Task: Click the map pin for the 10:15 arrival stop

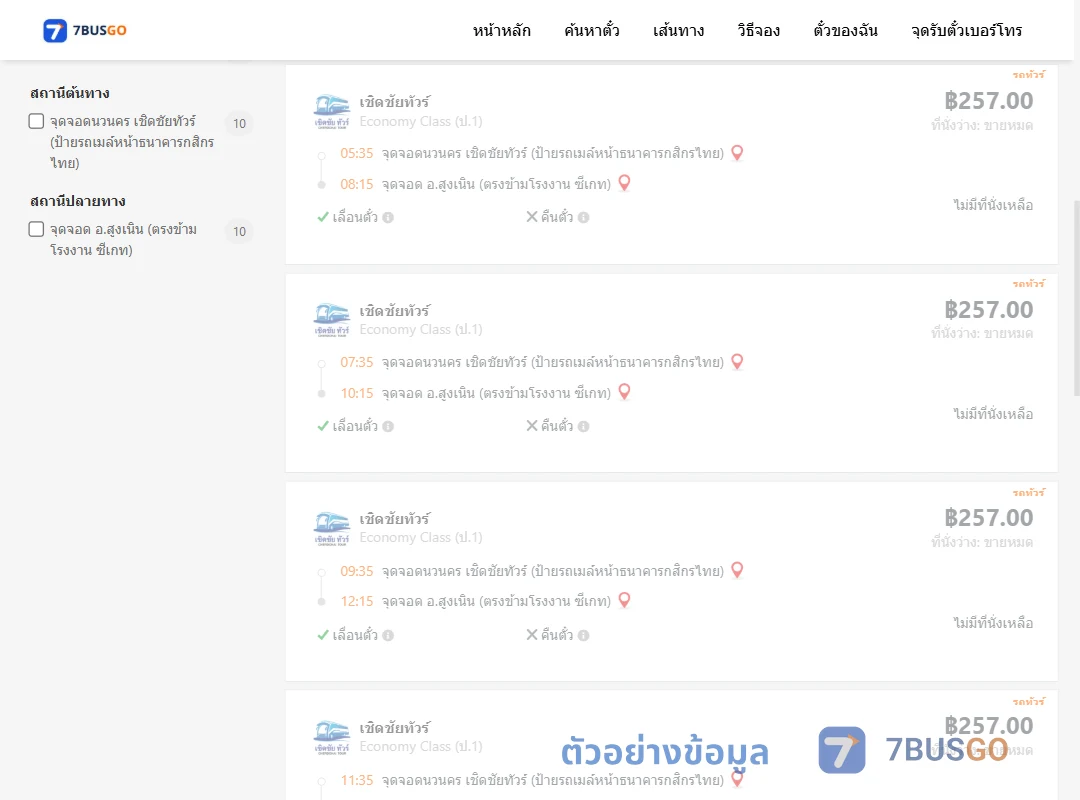Action: click(x=624, y=392)
